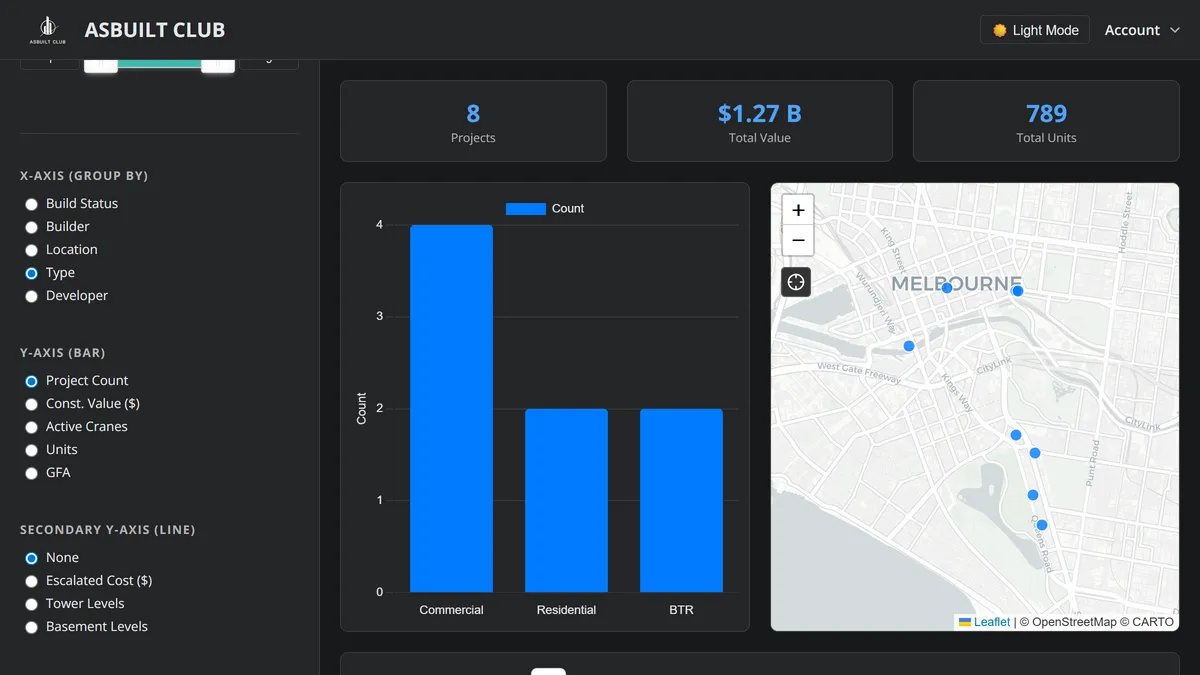This screenshot has height=675, width=1200.
Task: Click the sun icon in Light Mode button
Action: tap(999, 30)
